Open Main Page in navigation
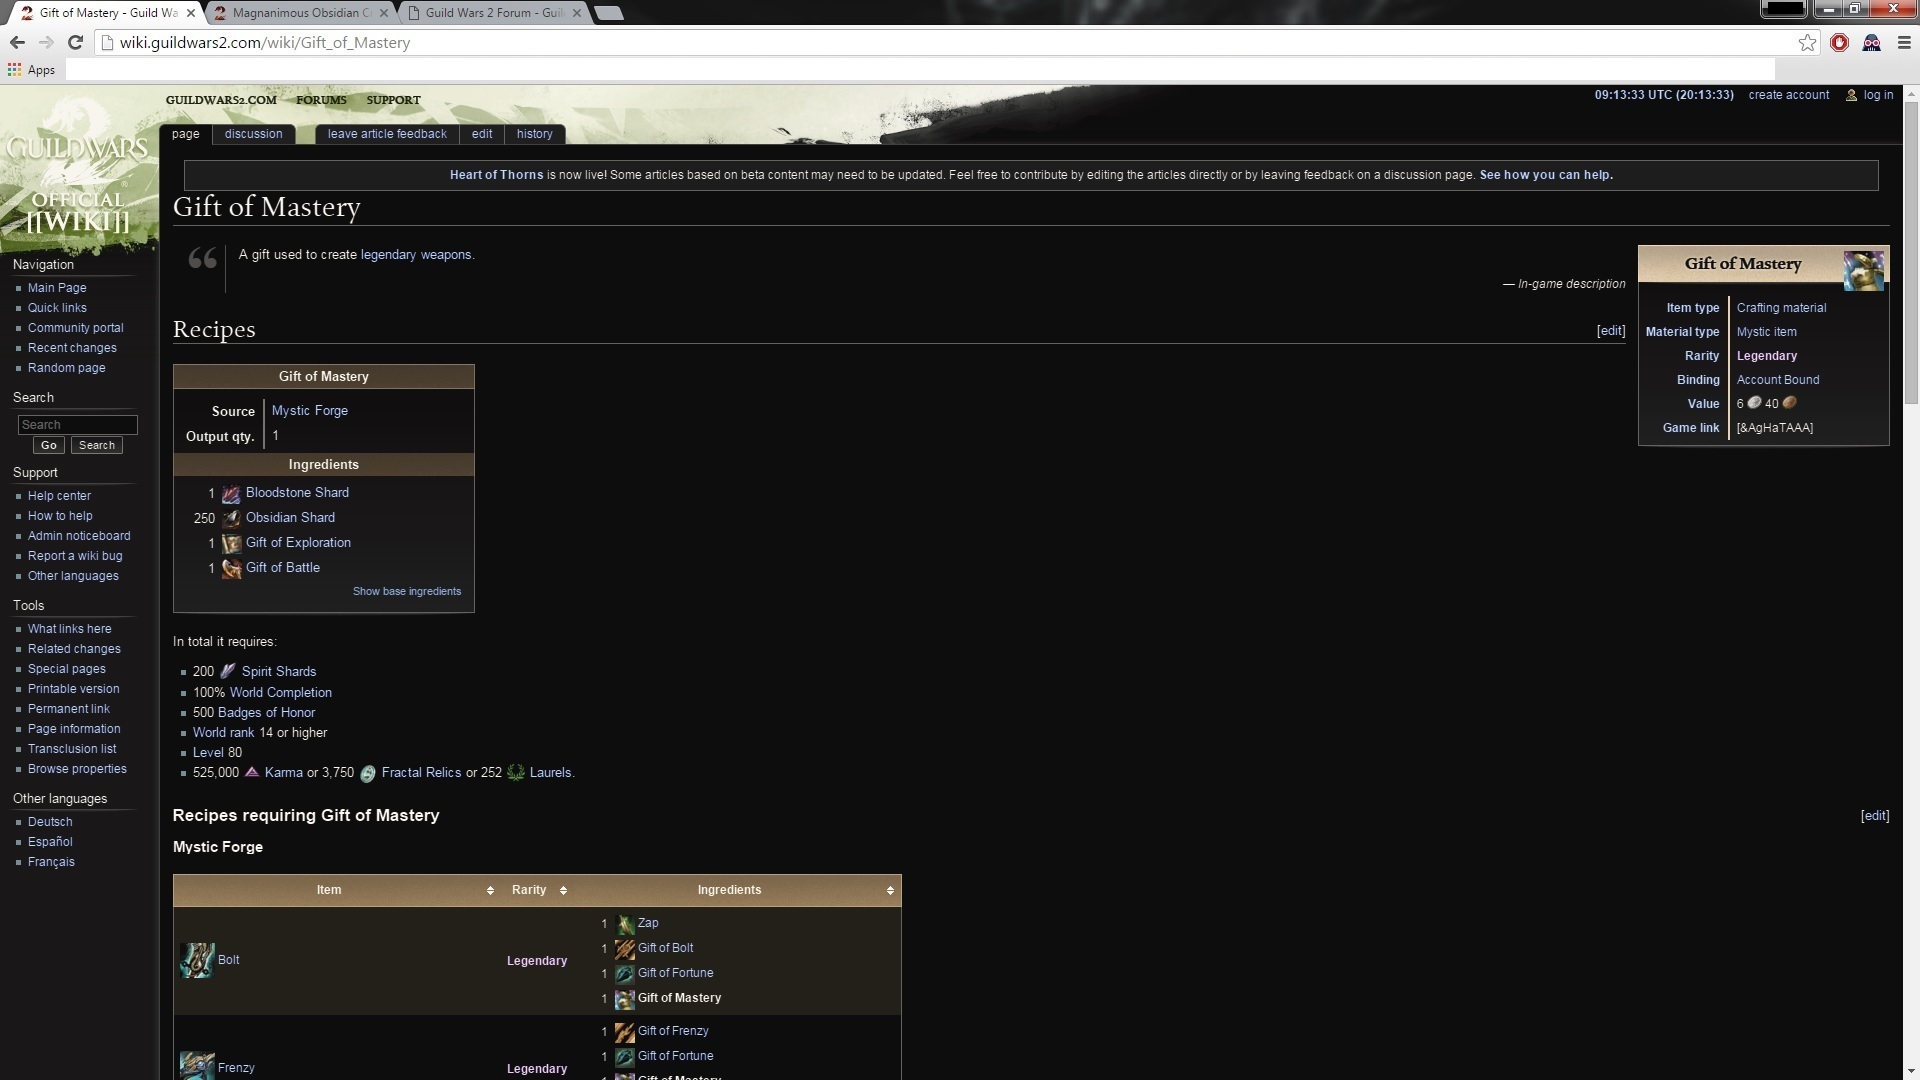 (57, 288)
